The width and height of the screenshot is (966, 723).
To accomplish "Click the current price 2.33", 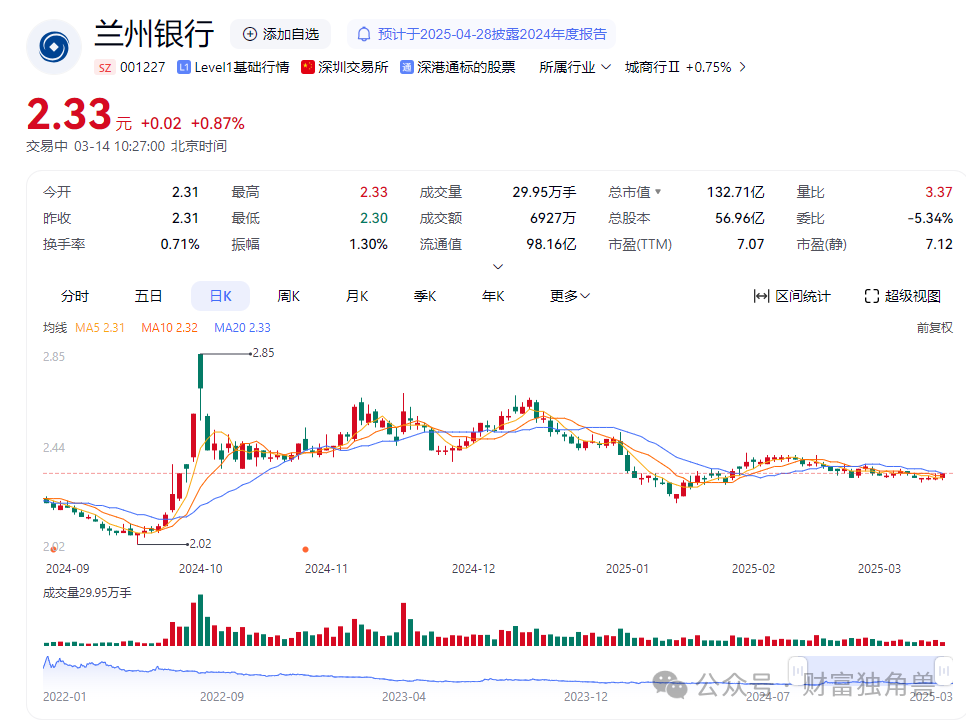I will click(69, 115).
